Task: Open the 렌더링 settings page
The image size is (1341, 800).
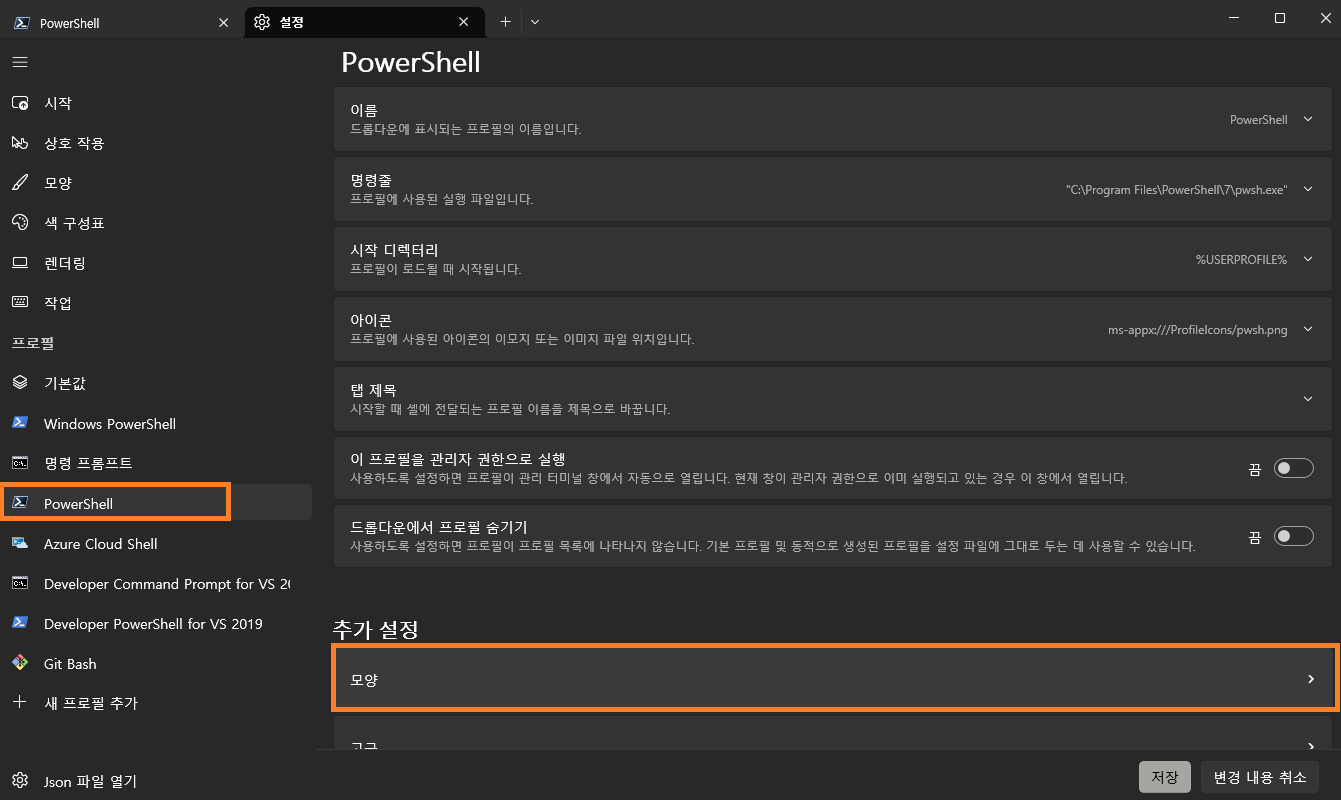Action: 157,263
